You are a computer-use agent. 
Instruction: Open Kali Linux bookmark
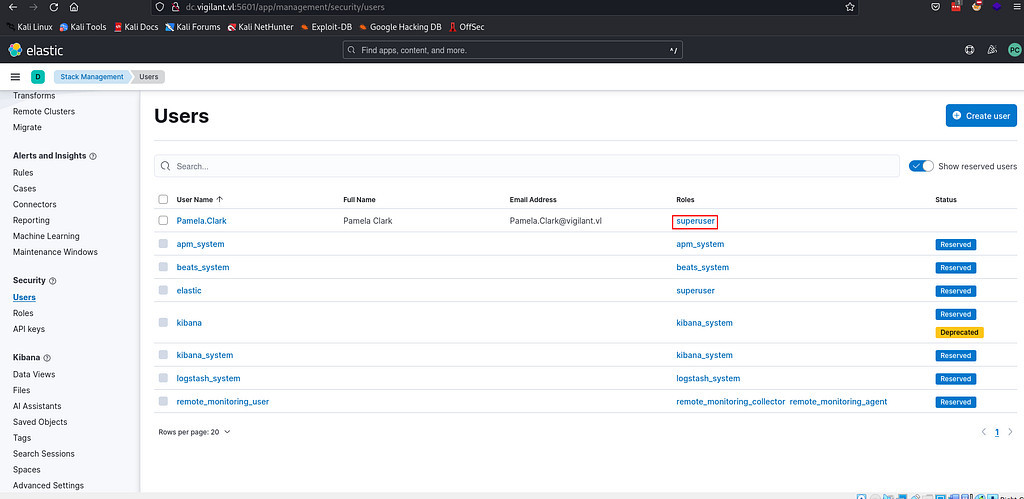pyautogui.click(x=29, y=27)
